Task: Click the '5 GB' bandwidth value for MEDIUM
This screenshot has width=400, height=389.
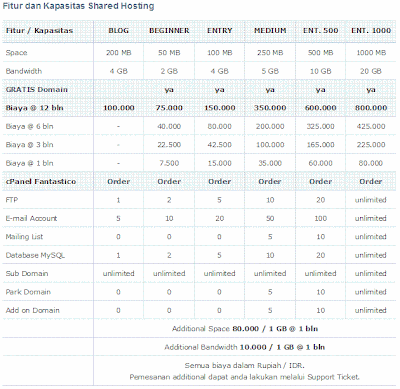Action: point(270,71)
